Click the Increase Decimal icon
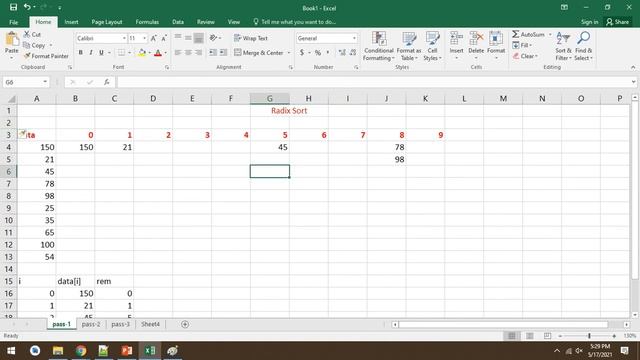The image size is (640, 360). 342,53
